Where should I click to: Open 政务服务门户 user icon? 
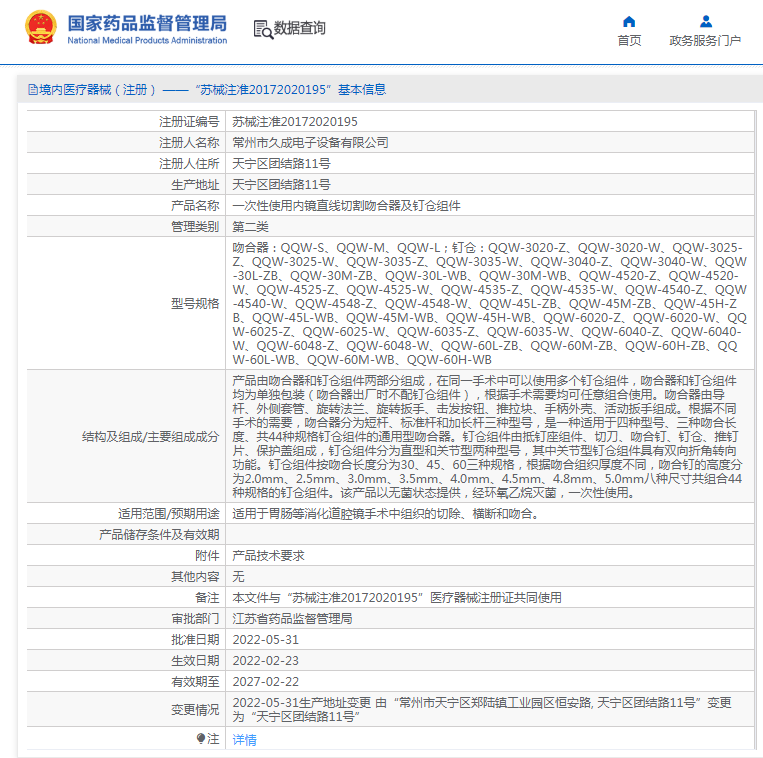tap(706, 21)
